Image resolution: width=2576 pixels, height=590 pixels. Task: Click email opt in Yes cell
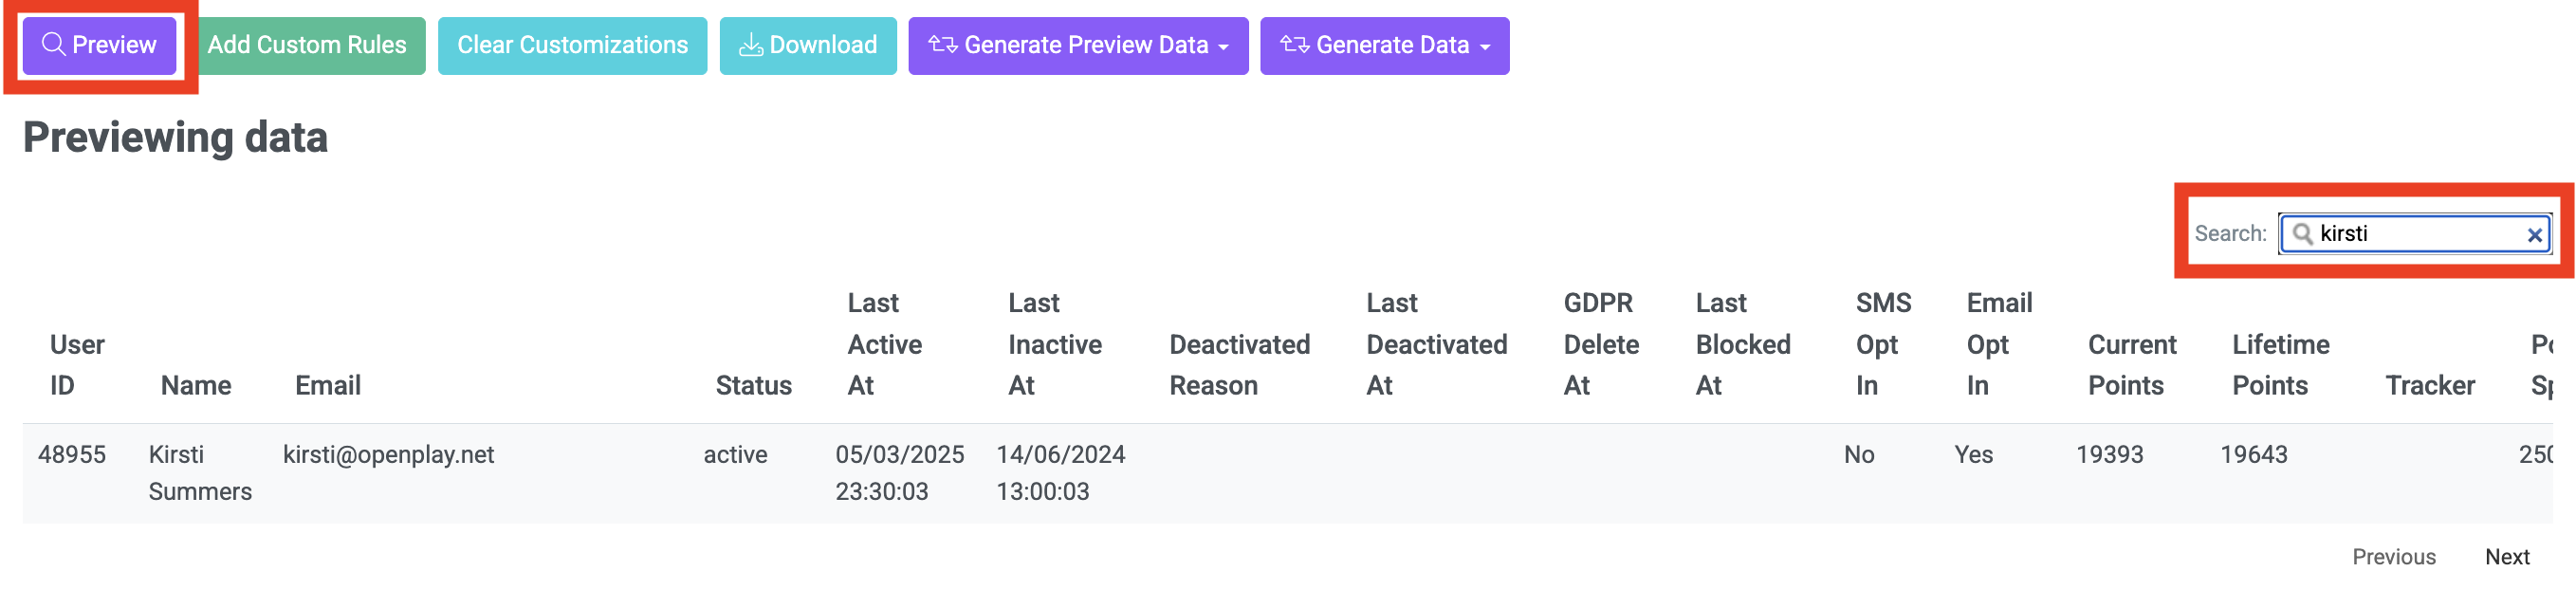pyautogui.click(x=1974, y=454)
